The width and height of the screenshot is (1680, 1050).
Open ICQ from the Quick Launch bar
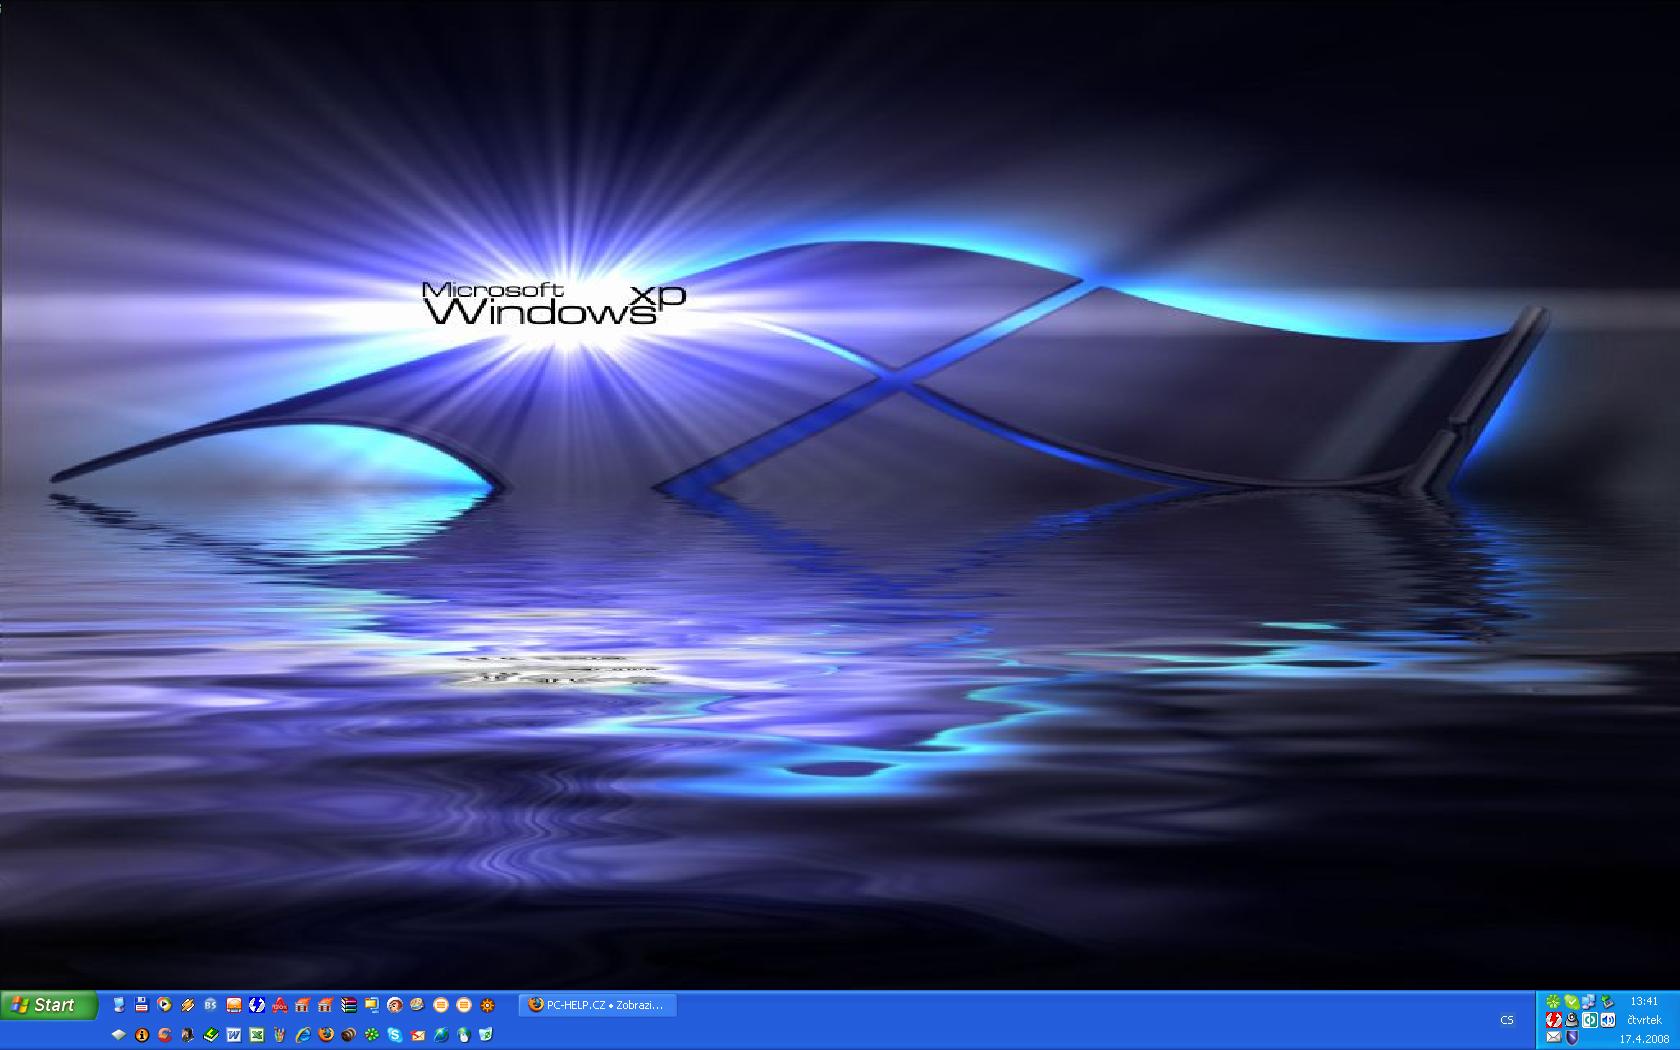click(x=372, y=1035)
